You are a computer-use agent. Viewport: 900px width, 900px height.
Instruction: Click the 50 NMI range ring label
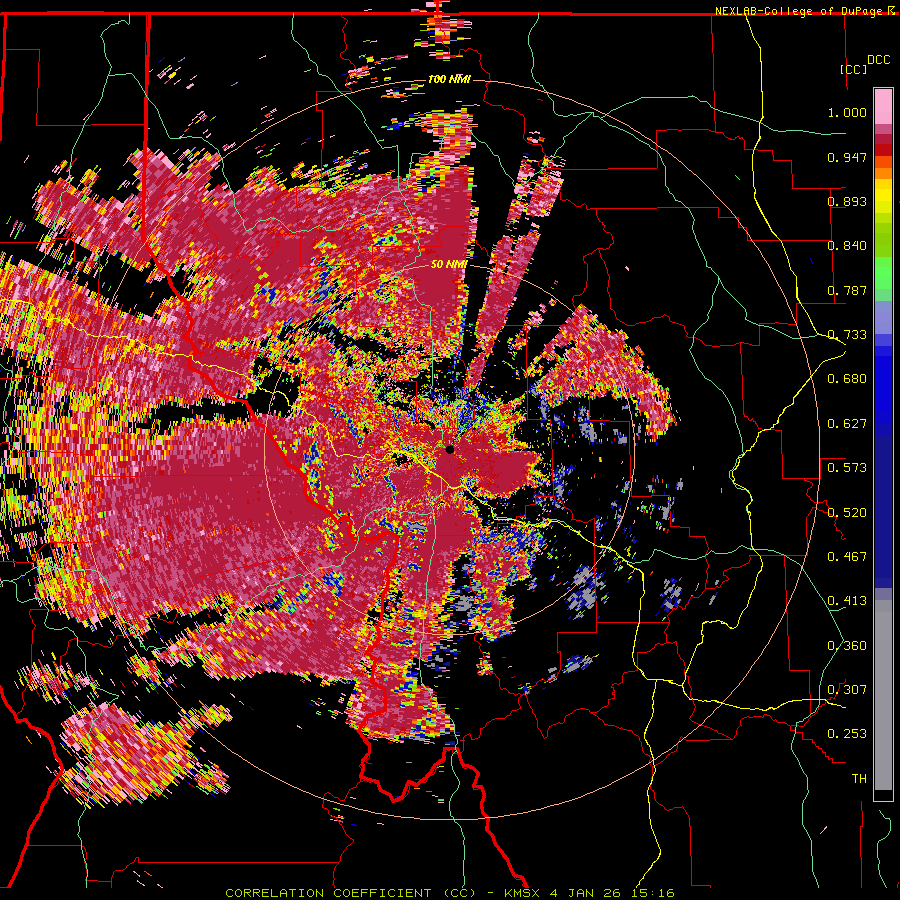pos(449,265)
